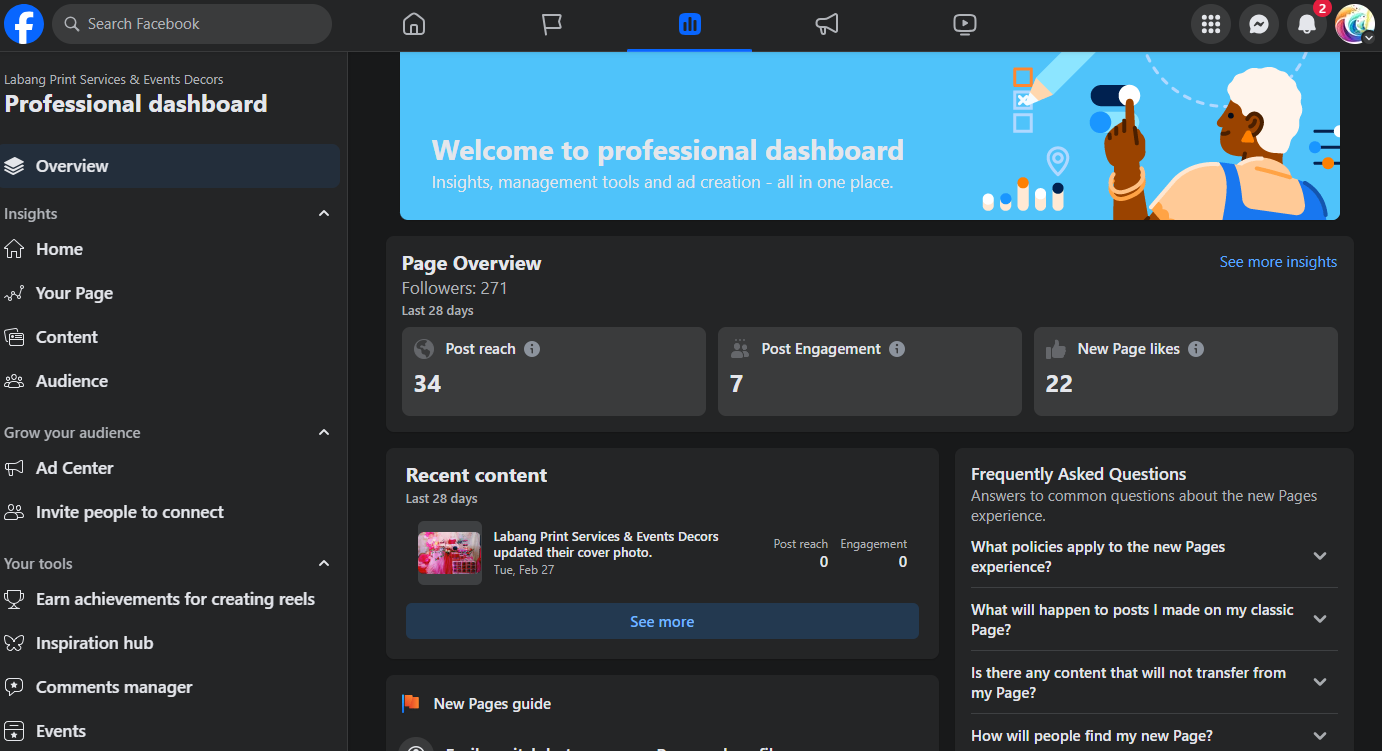This screenshot has width=1382, height=751.
Task: Click the Comments manager speech bubble icon
Action: coord(14,687)
